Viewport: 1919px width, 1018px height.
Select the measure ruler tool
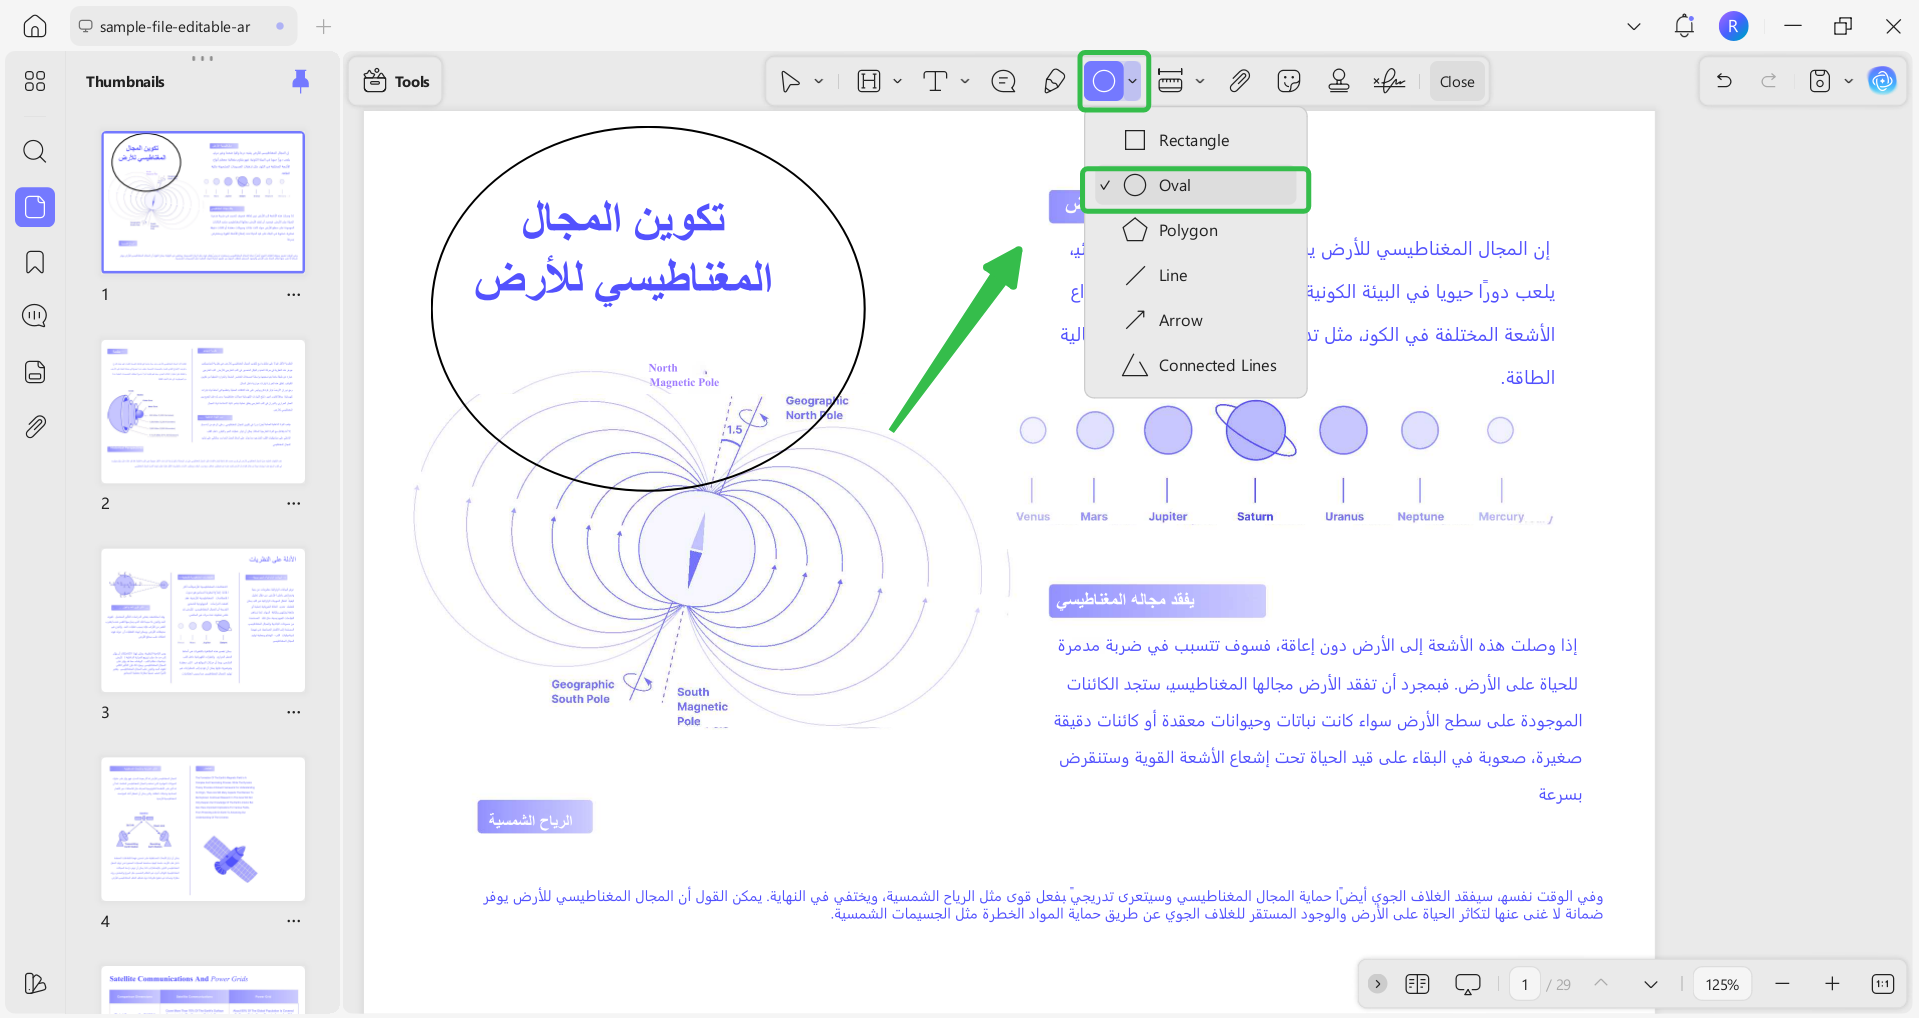coord(1170,82)
